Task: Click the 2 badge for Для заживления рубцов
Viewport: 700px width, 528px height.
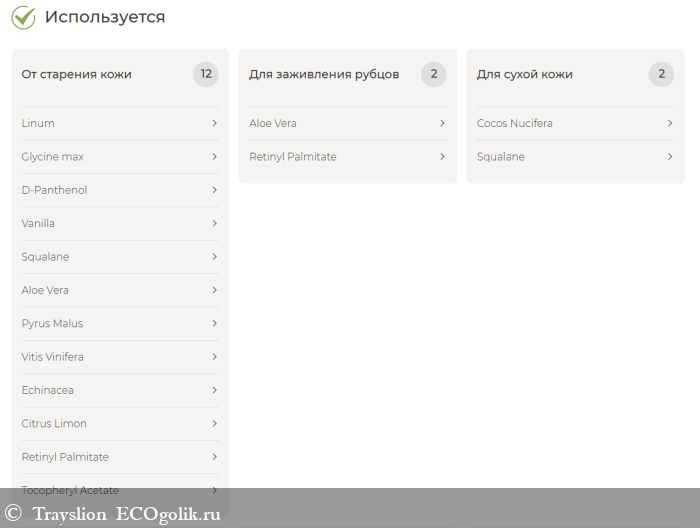Action: (x=433, y=74)
